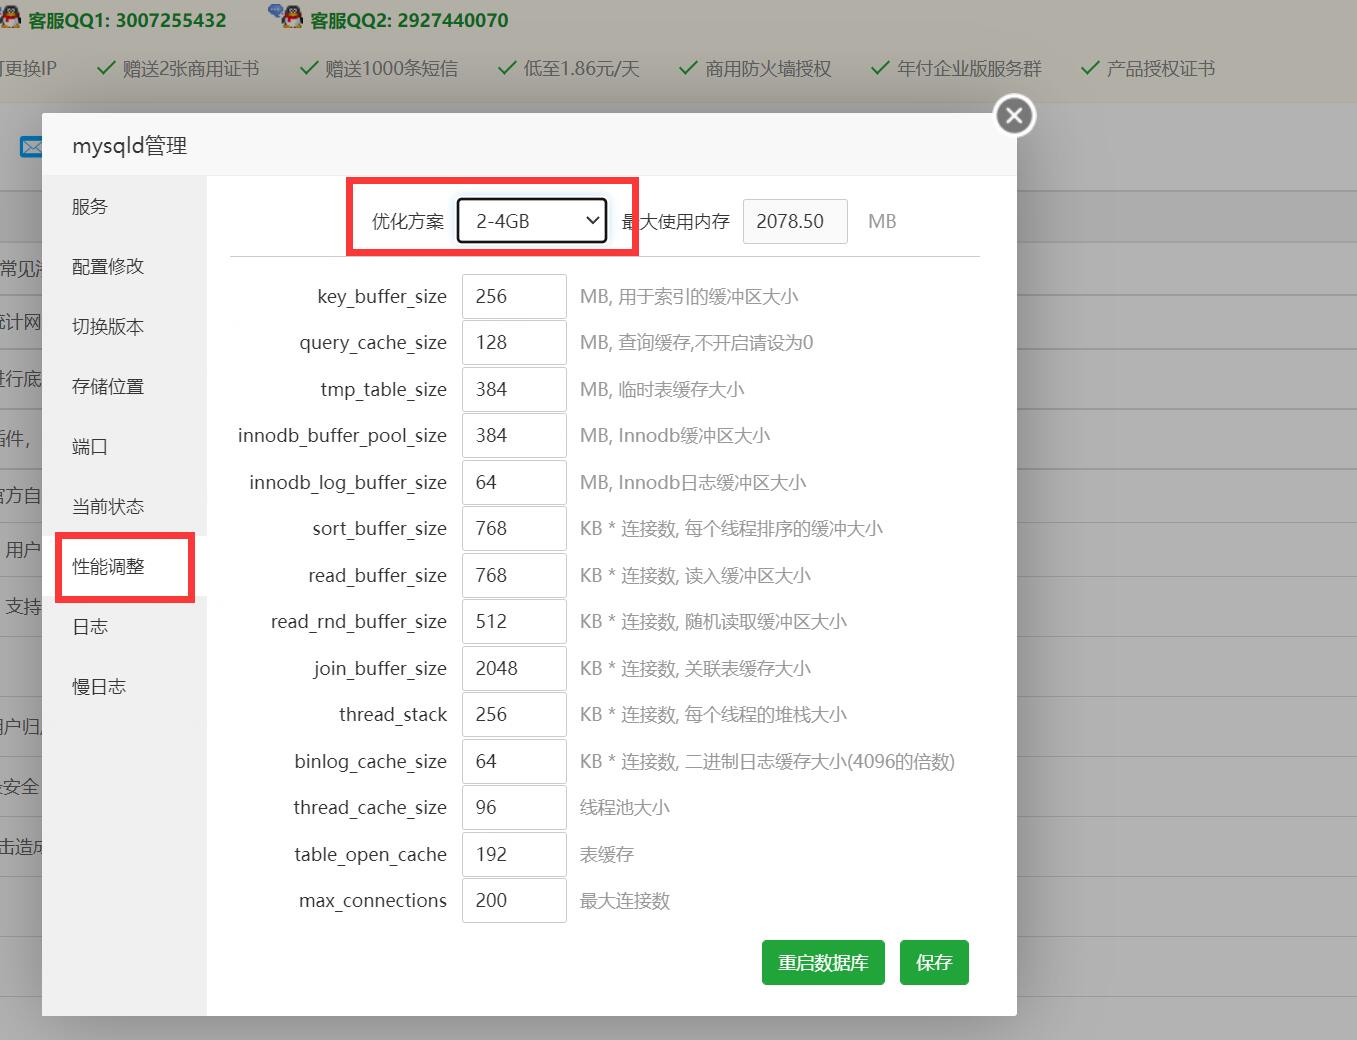1357x1040 pixels.
Task: Save settings with the 保存 button
Action: (934, 963)
